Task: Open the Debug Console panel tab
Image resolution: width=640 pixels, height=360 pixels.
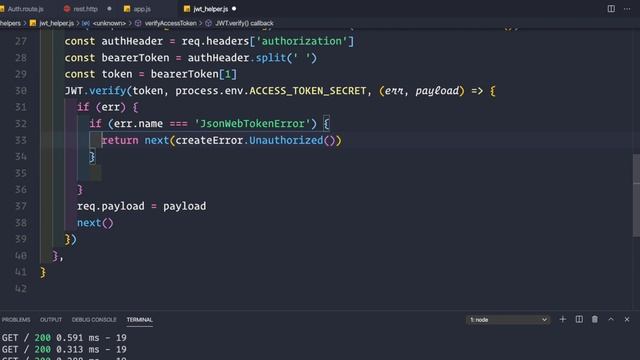Action: (94, 320)
